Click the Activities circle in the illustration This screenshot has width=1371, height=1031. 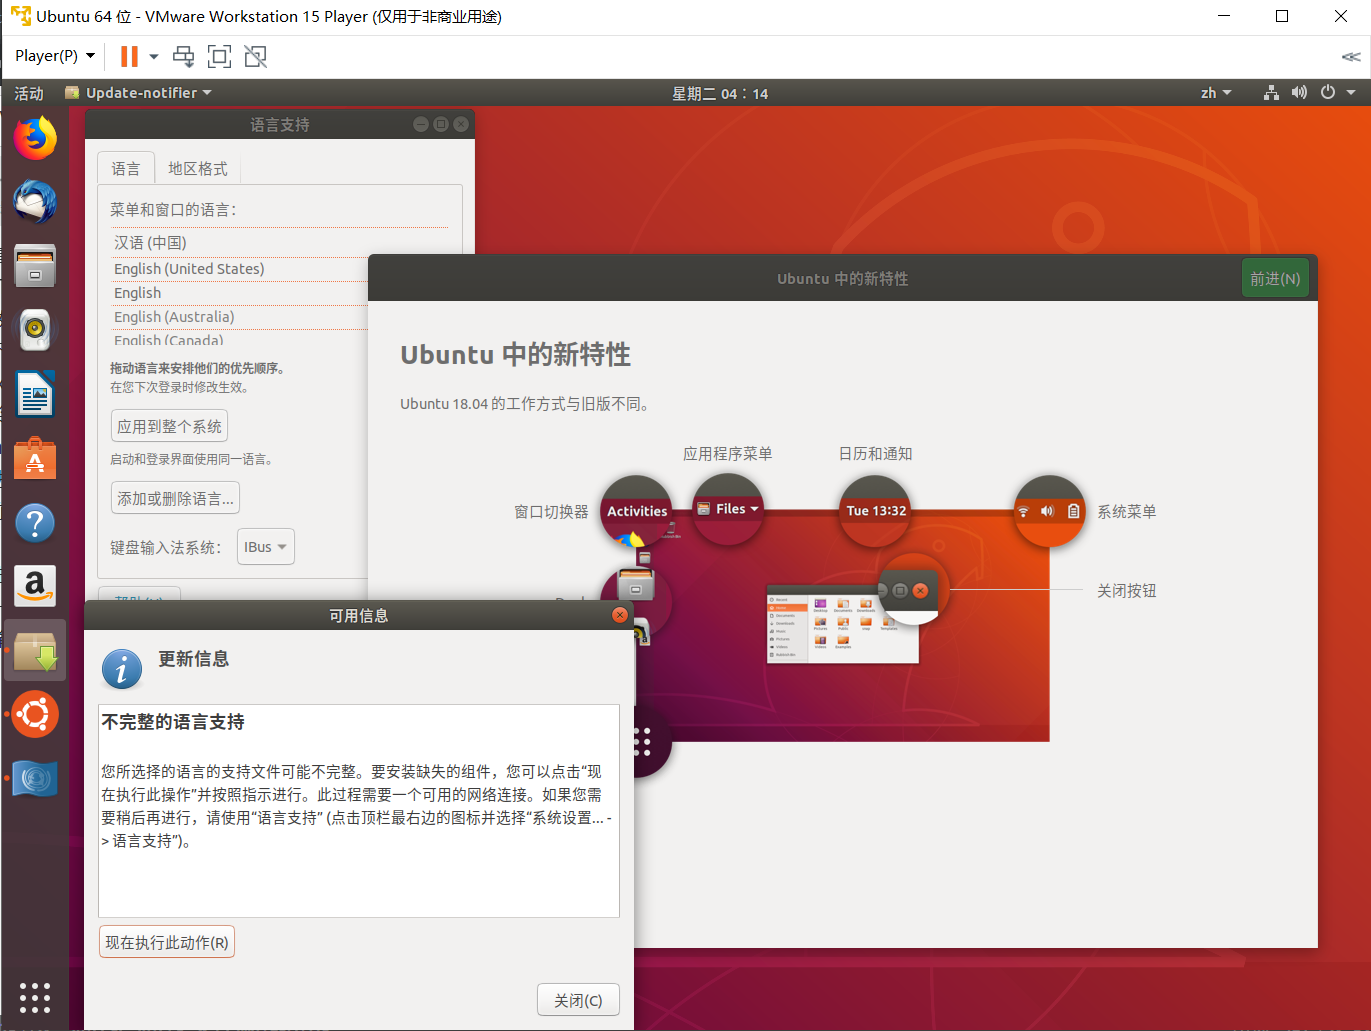[x=637, y=511]
